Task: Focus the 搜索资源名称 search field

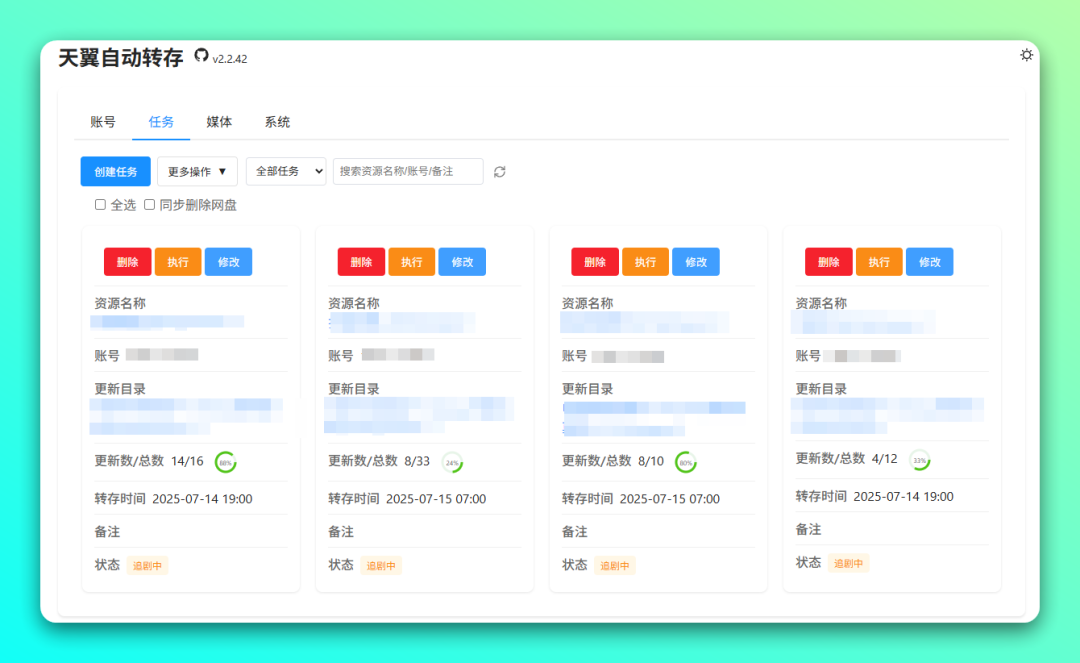Action: 408,172
